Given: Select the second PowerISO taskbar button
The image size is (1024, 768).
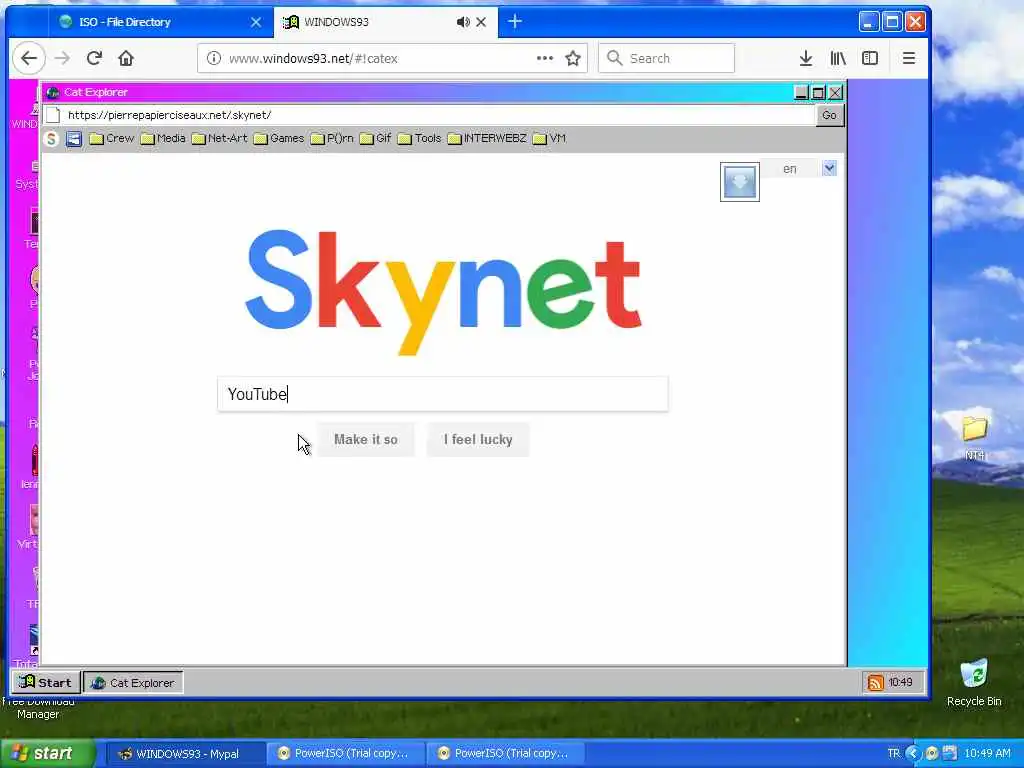Looking at the screenshot, I should pos(506,754).
